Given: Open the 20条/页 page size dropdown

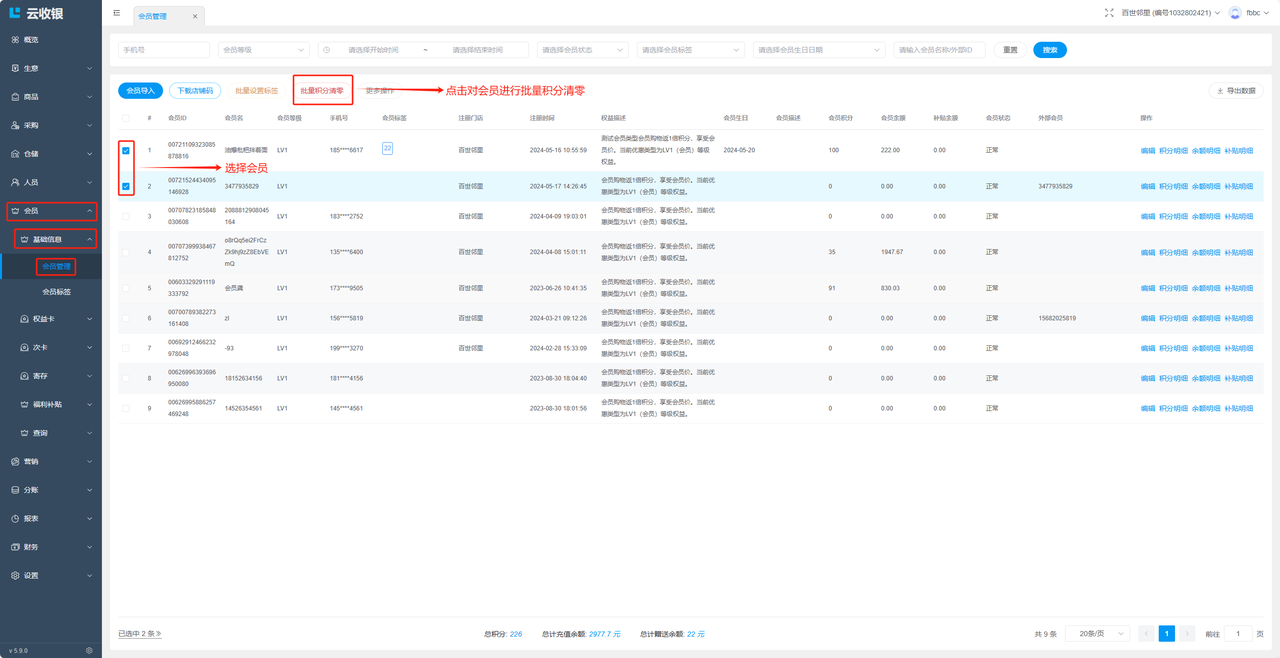Looking at the screenshot, I should point(1097,634).
